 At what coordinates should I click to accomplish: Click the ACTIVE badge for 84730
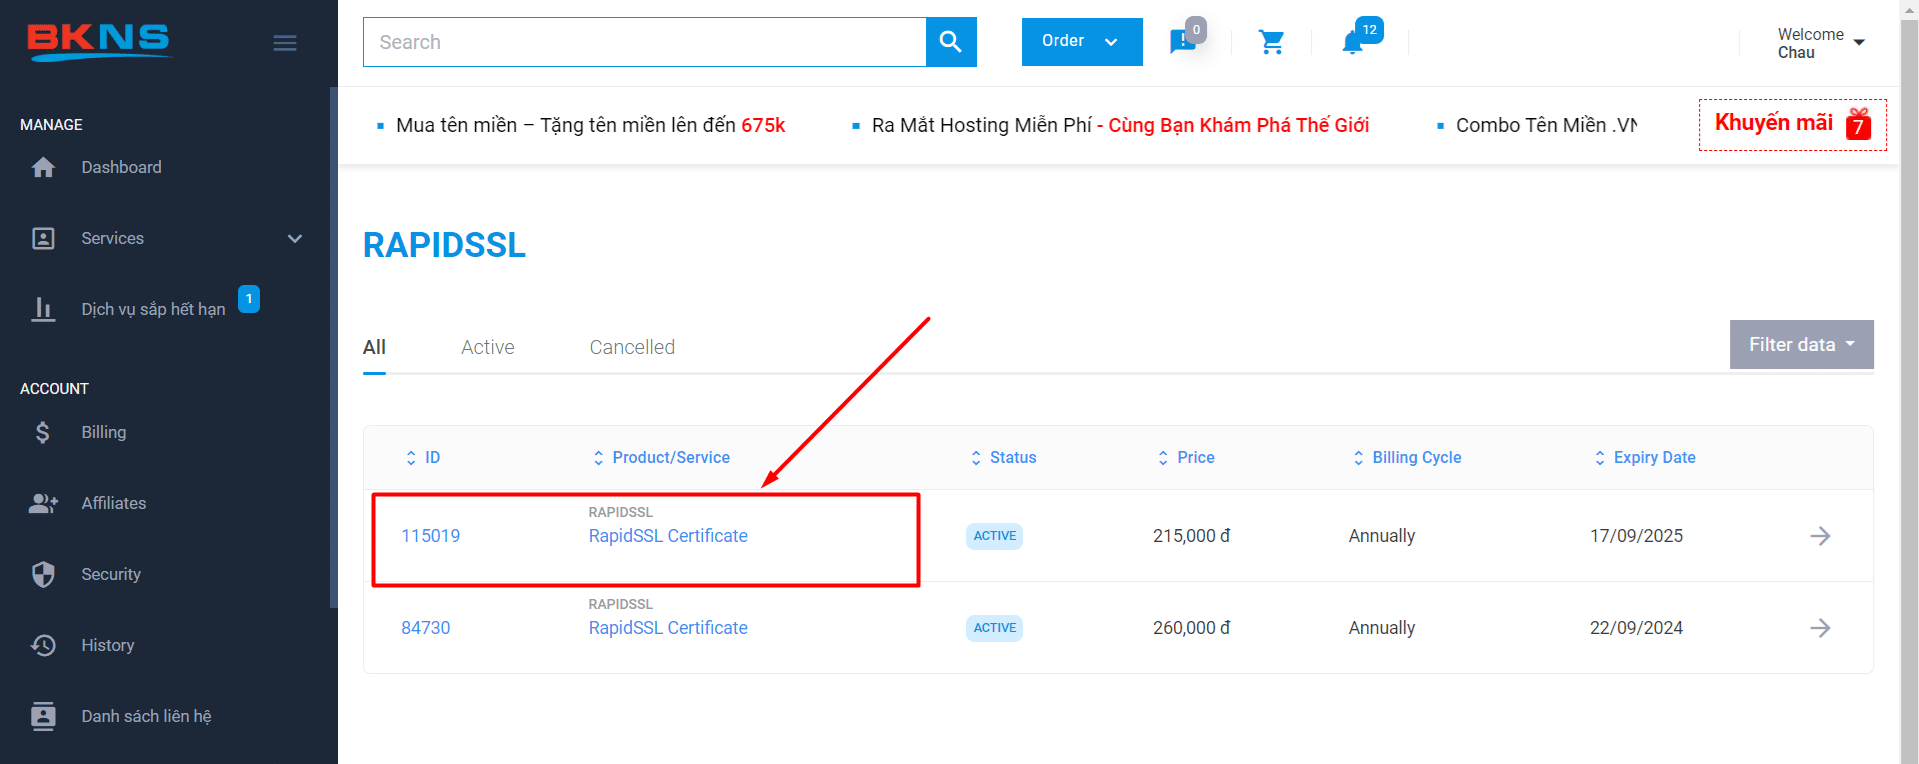pyautogui.click(x=995, y=628)
